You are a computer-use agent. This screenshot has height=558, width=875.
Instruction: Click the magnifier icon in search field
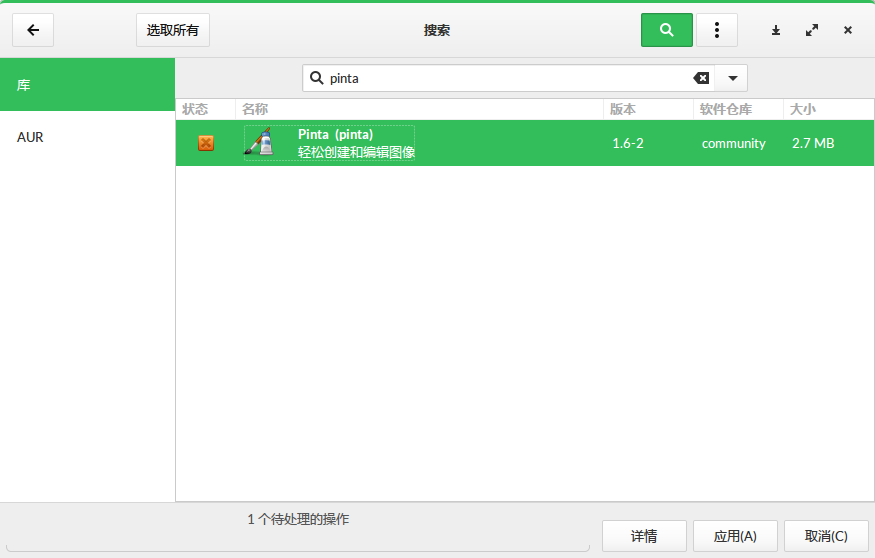coord(316,78)
